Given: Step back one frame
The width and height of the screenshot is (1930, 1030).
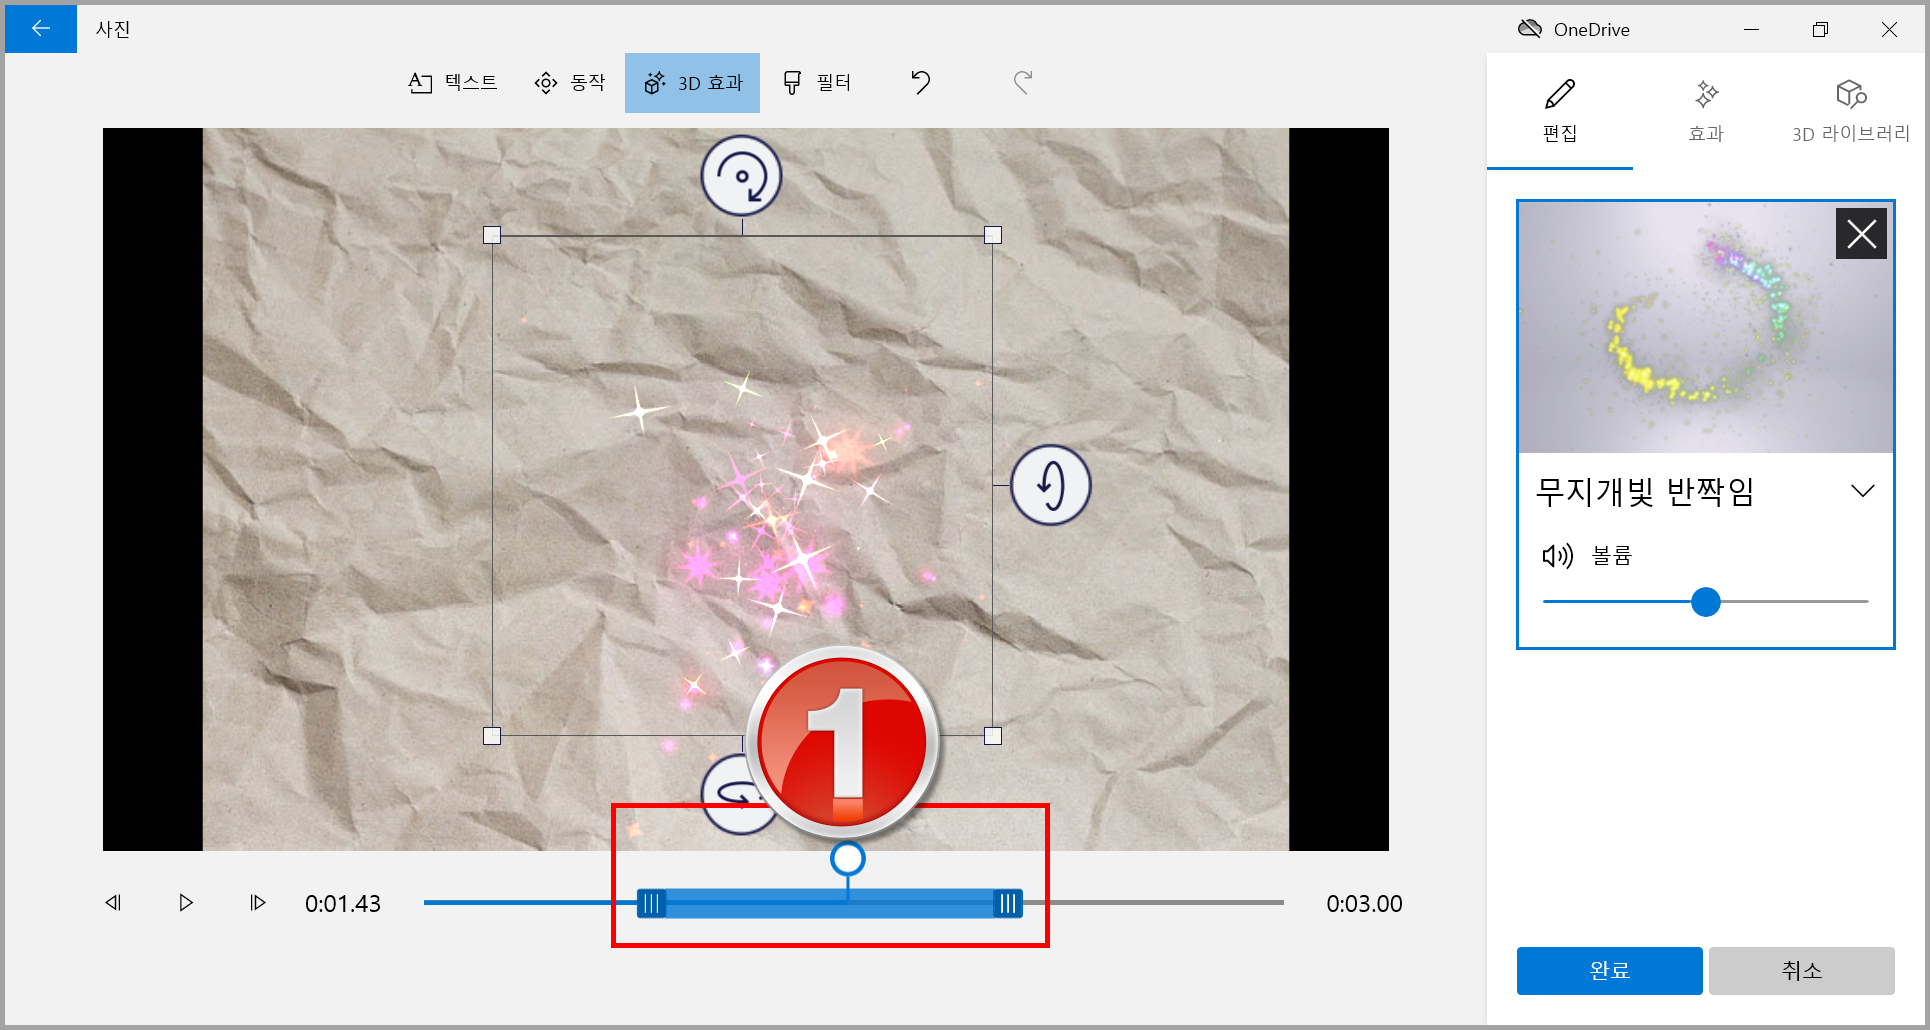Looking at the screenshot, I should [x=113, y=903].
